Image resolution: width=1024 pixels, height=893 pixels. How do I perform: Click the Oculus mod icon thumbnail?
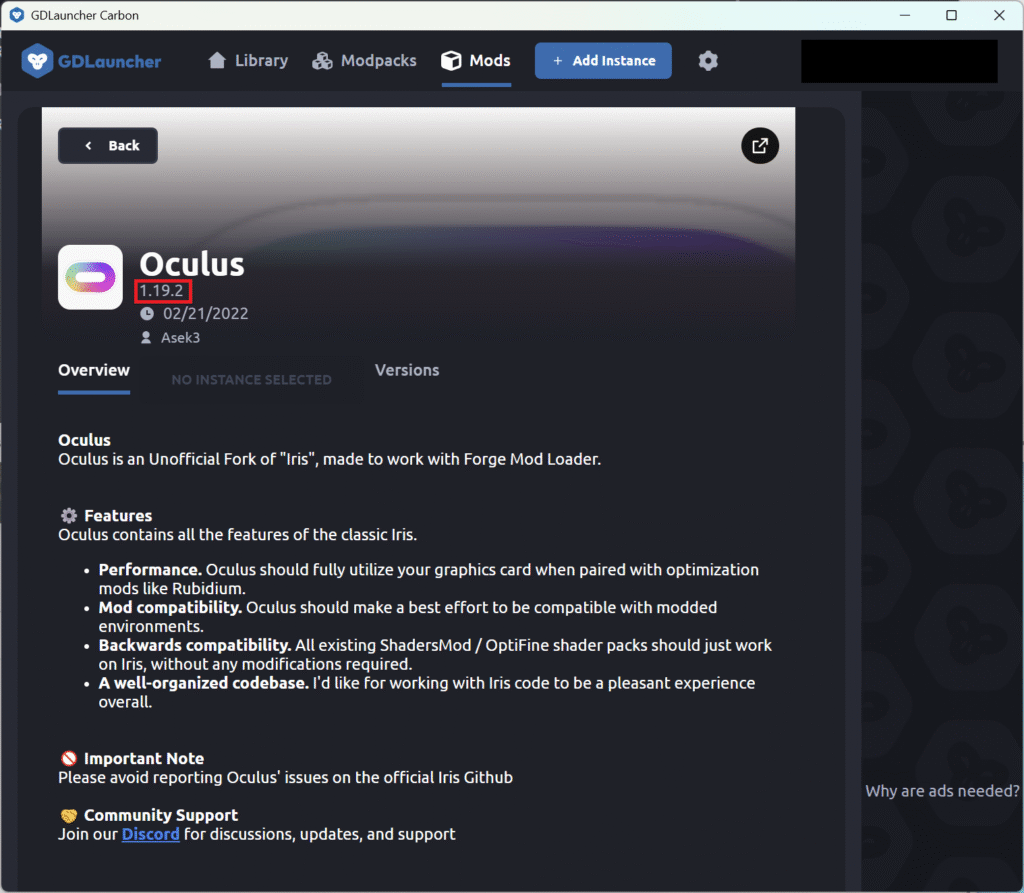90,277
